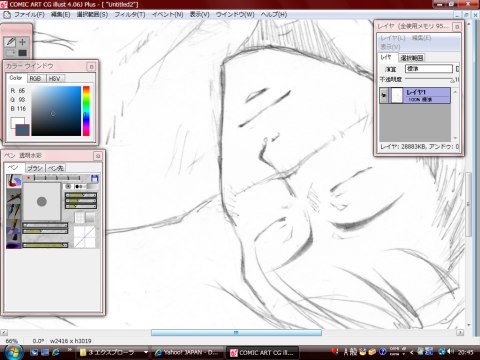The width and height of the screenshot is (480, 360).
Task: Switch to the RGB tab in the Color window
Action: 35,78
